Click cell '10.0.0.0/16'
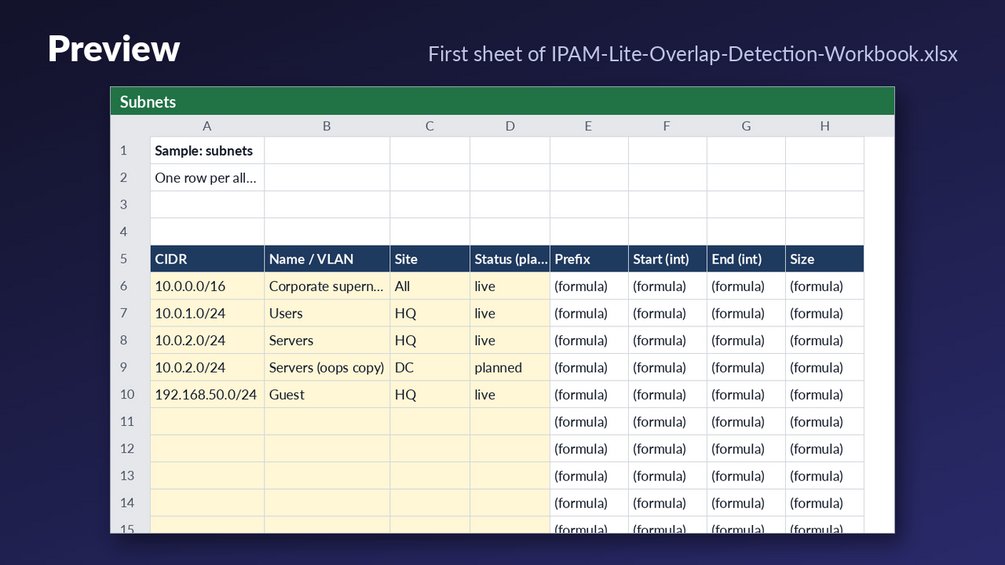The width and height of the screenshot is (1005, 565). coord(207,286)
